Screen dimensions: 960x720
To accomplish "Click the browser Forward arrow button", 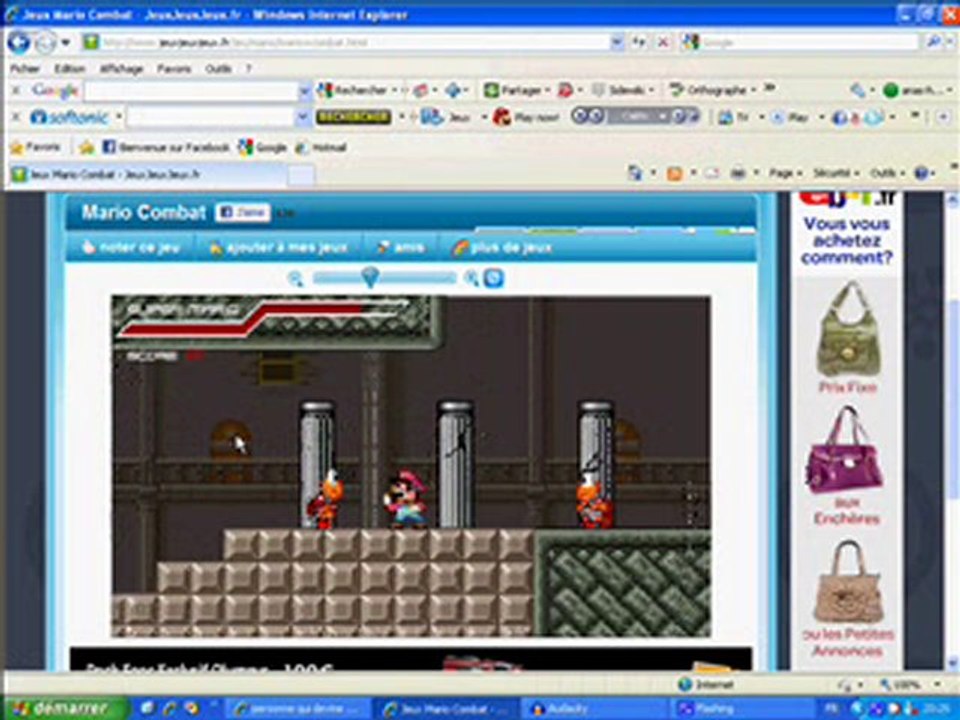I will click(x=45, y=43).
